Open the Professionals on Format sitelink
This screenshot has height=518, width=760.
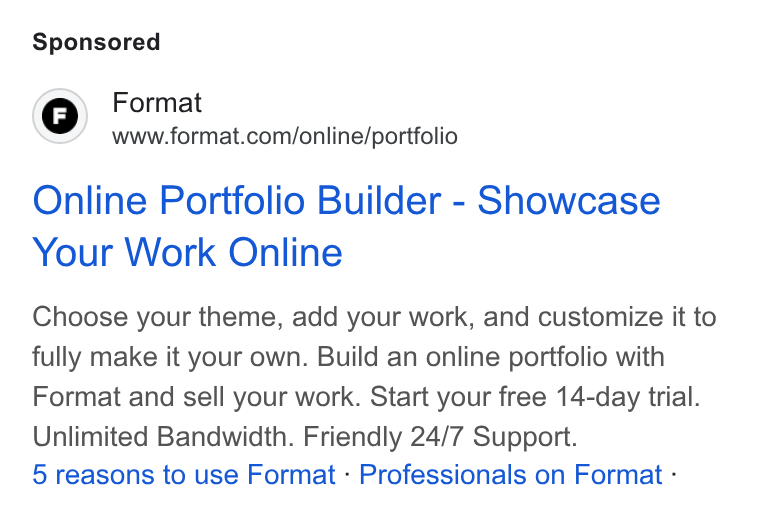(510, 474)
